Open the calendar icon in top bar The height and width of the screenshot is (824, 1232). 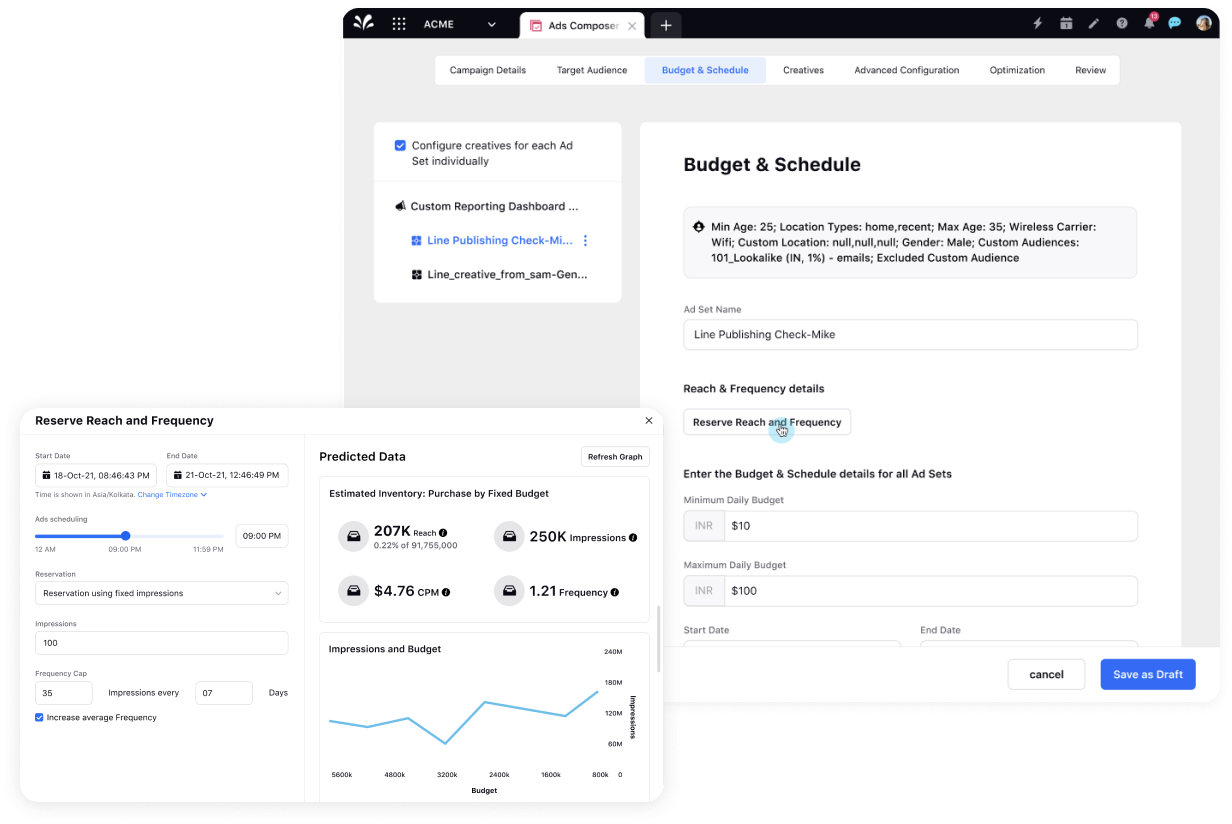[1066, 23]
